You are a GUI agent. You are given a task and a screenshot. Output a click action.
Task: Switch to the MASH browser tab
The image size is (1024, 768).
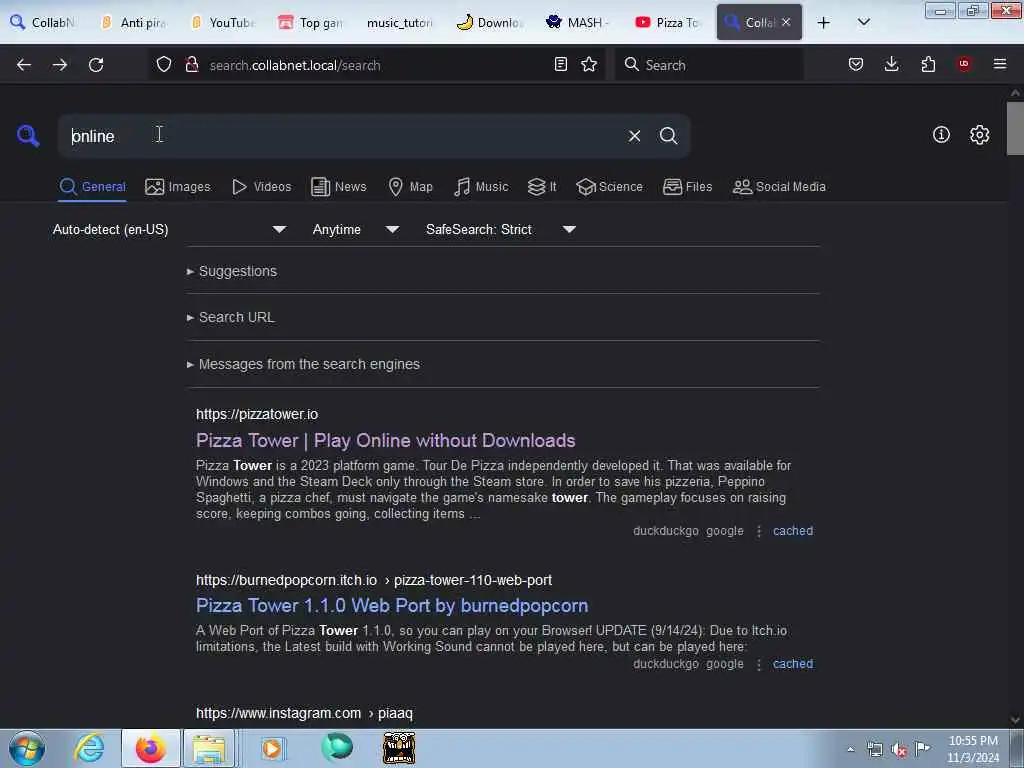pyautogui.click(x=577, y=23)
